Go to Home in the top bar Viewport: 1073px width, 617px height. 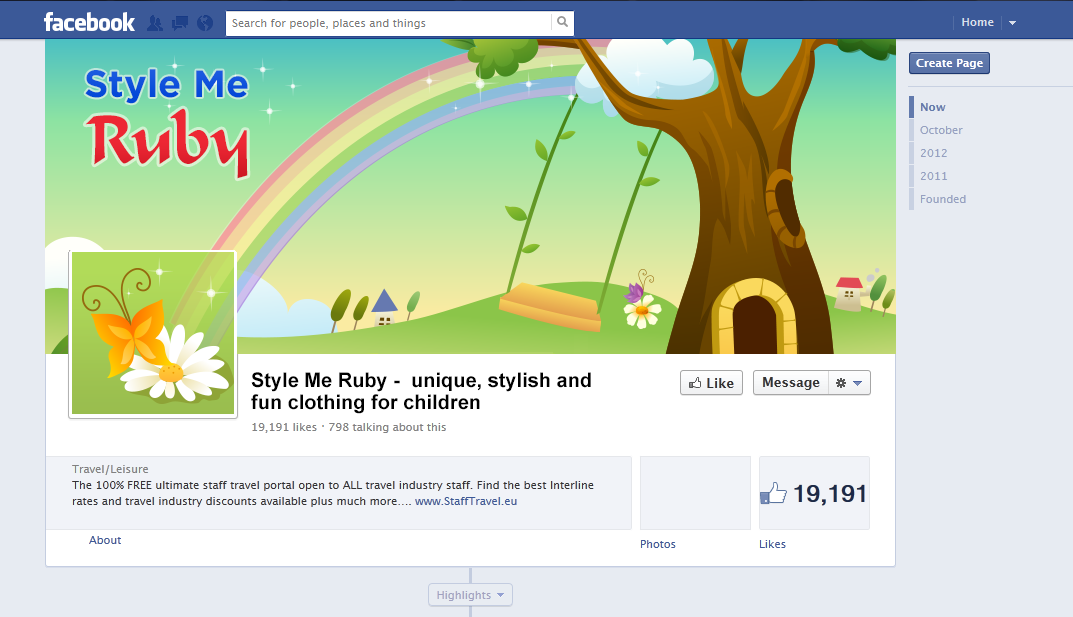tap(977, 23)
